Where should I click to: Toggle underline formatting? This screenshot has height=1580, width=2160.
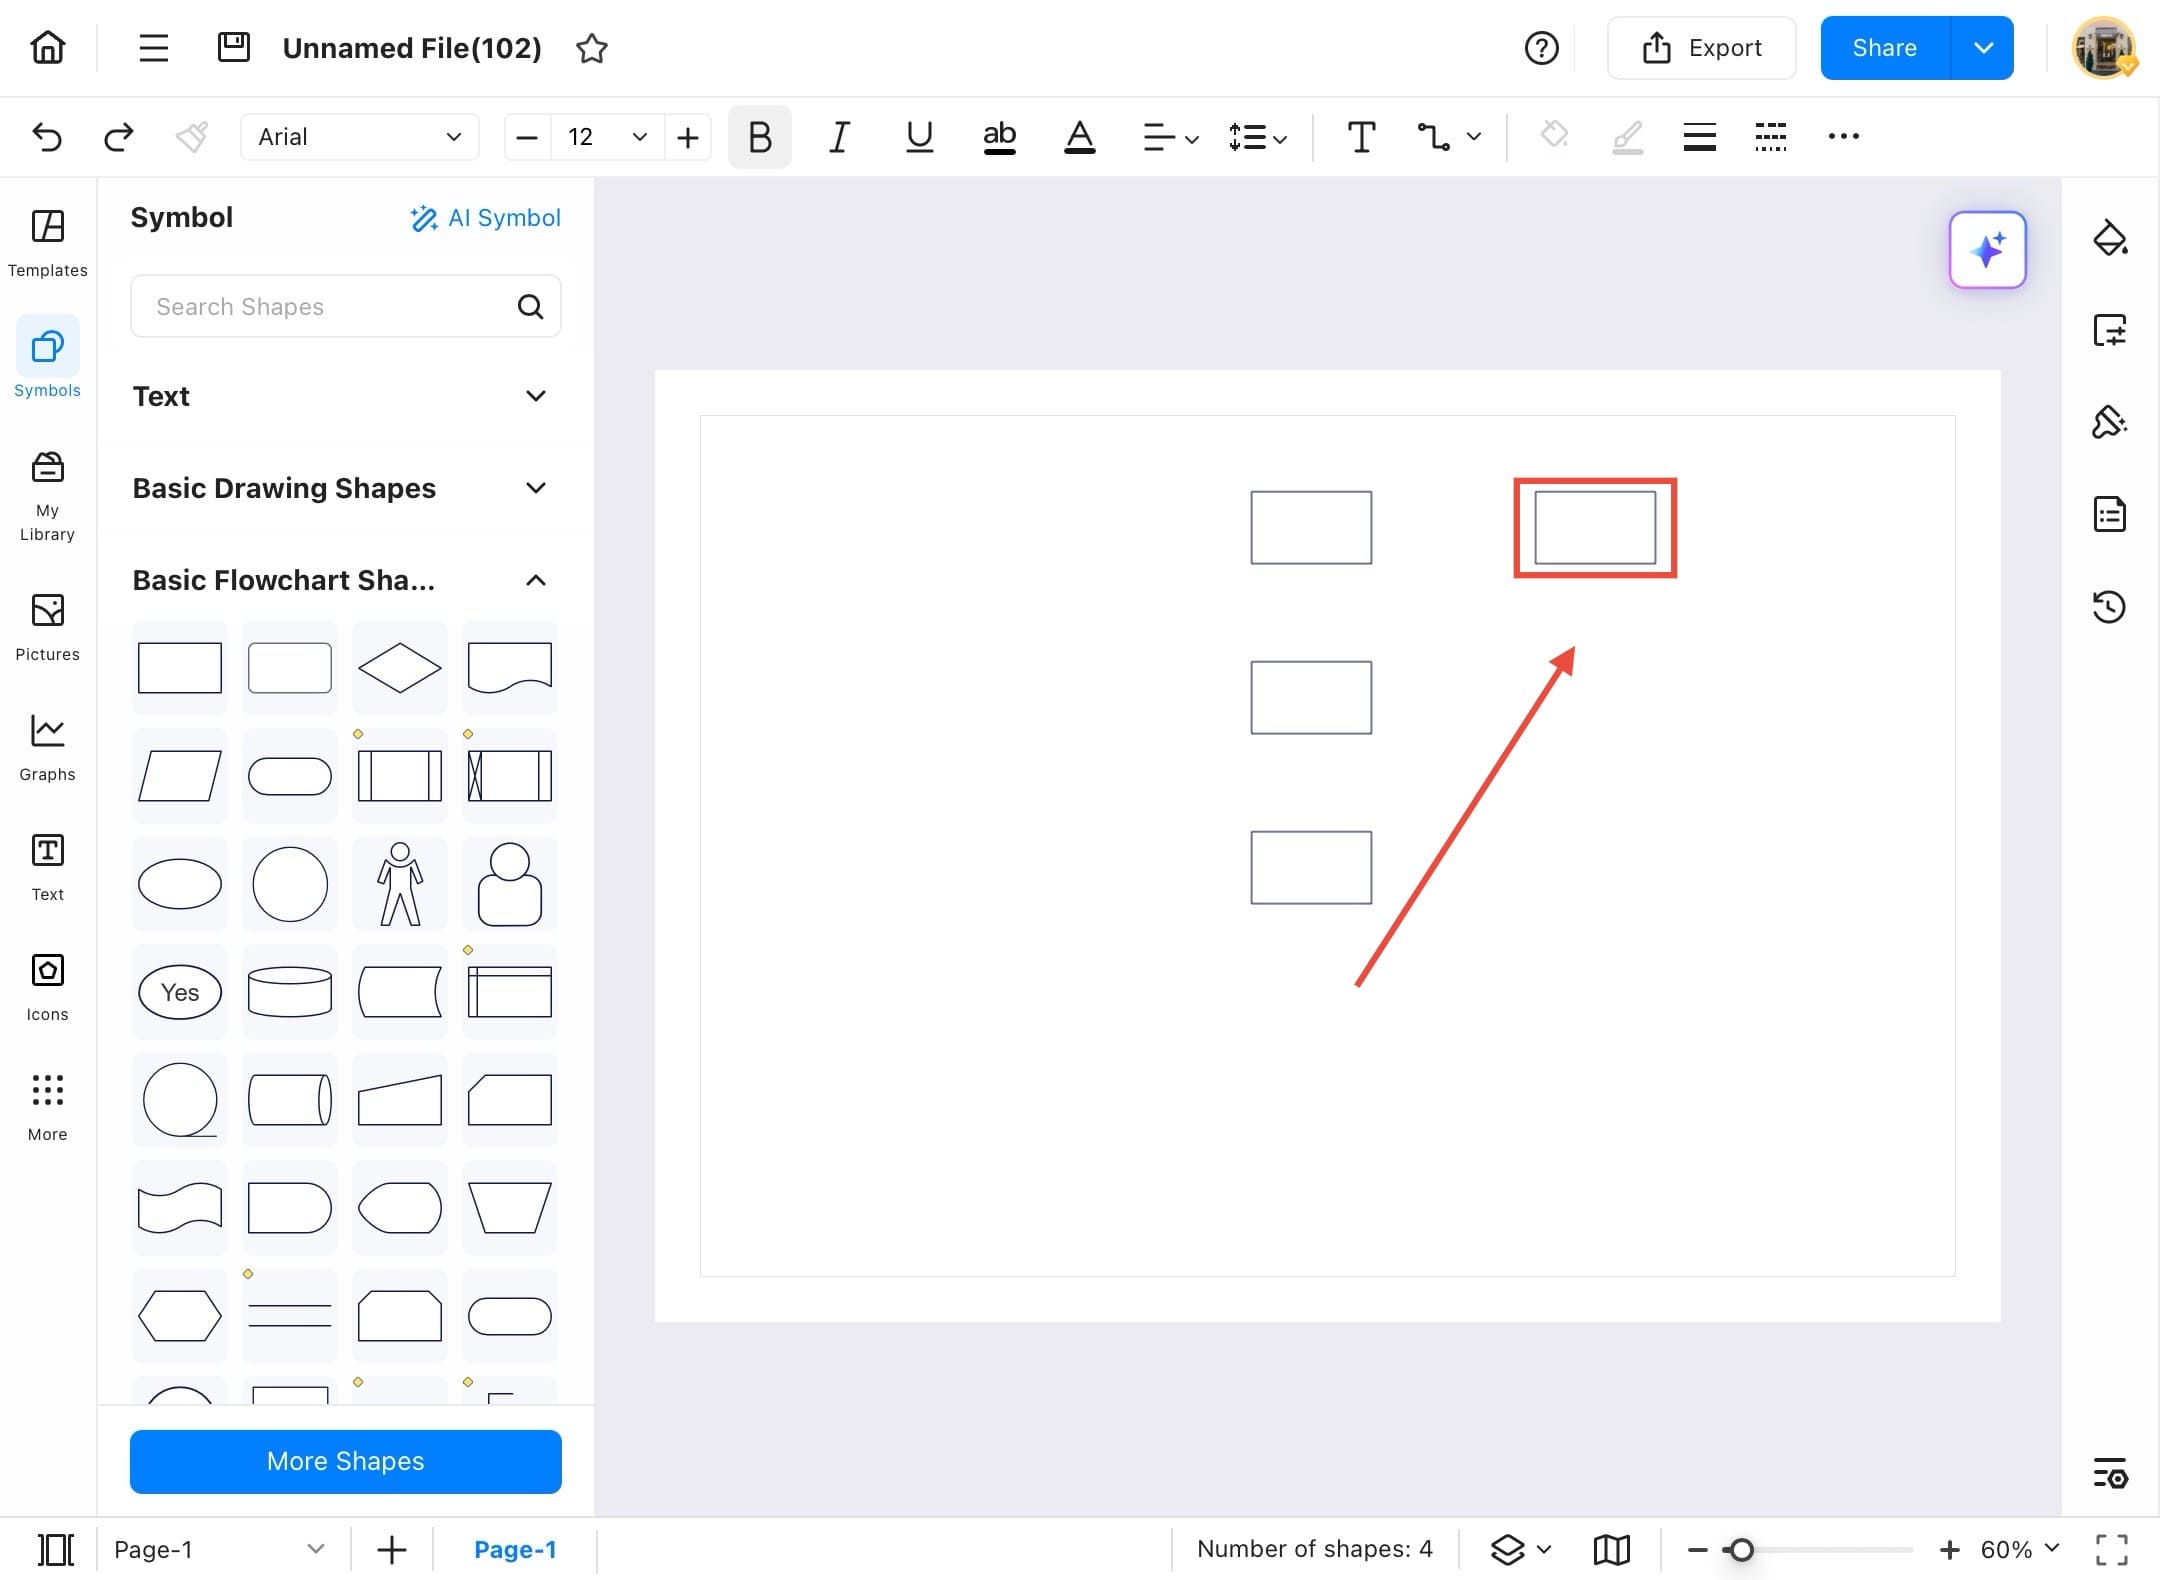point(918,137)
